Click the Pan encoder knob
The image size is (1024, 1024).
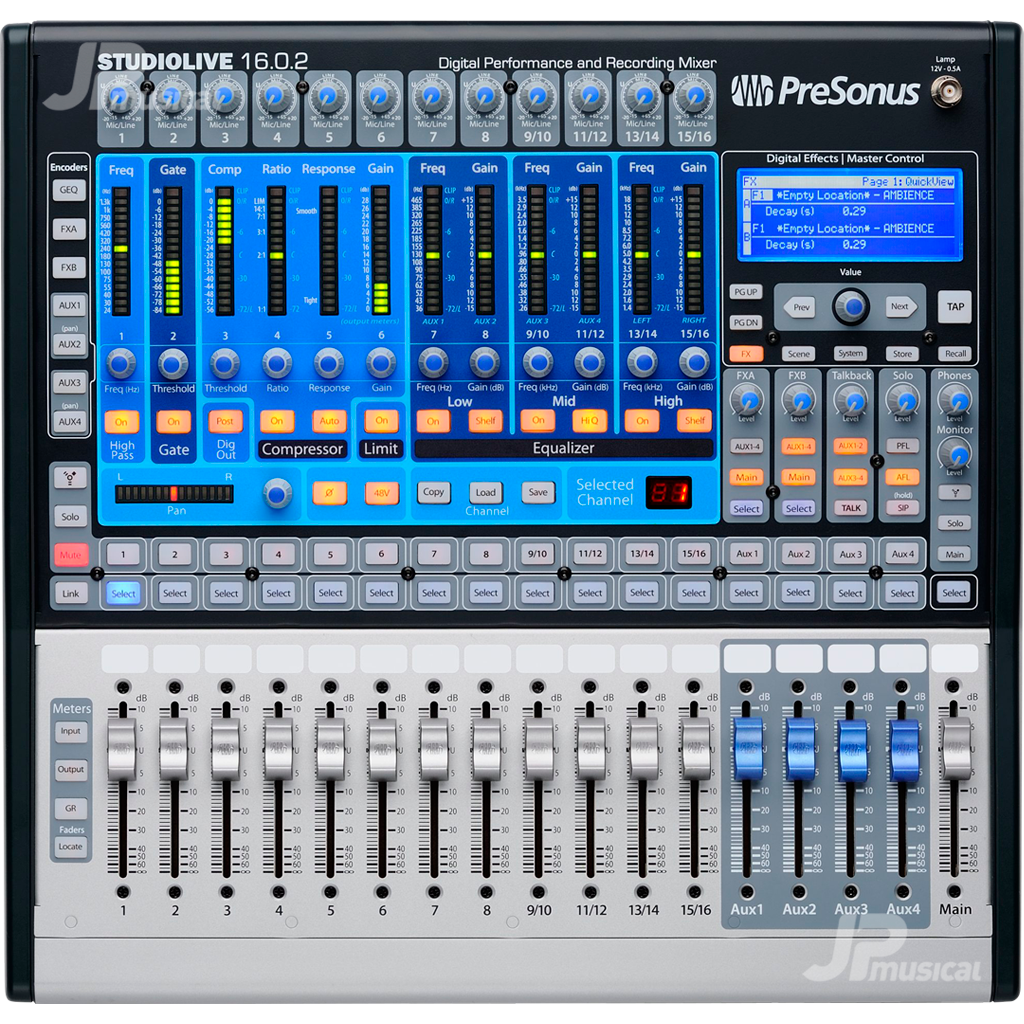(x=277, y=493)
